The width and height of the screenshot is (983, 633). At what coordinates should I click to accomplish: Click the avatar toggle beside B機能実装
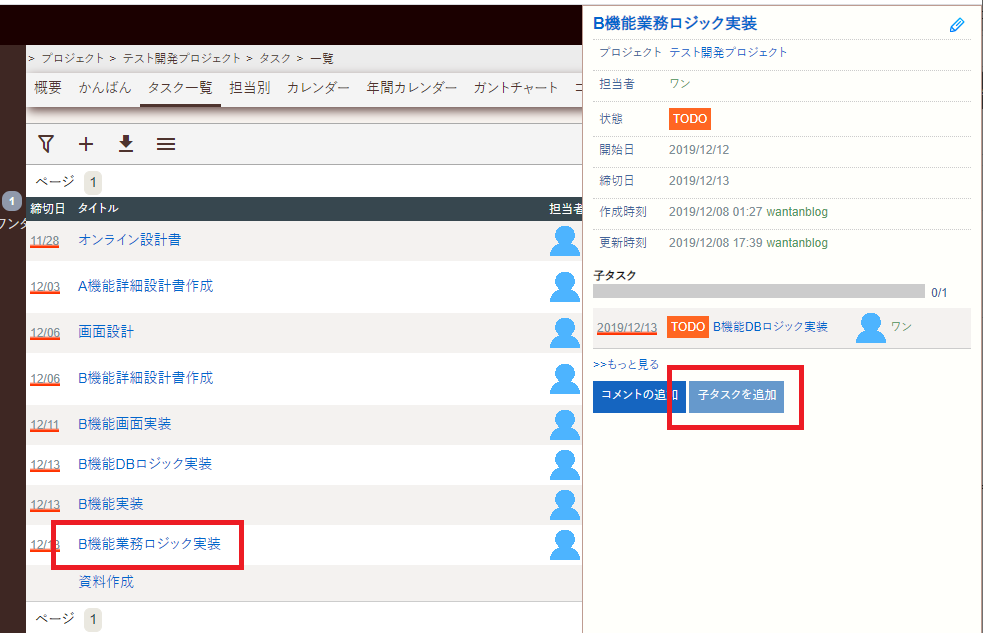(564, 505)
